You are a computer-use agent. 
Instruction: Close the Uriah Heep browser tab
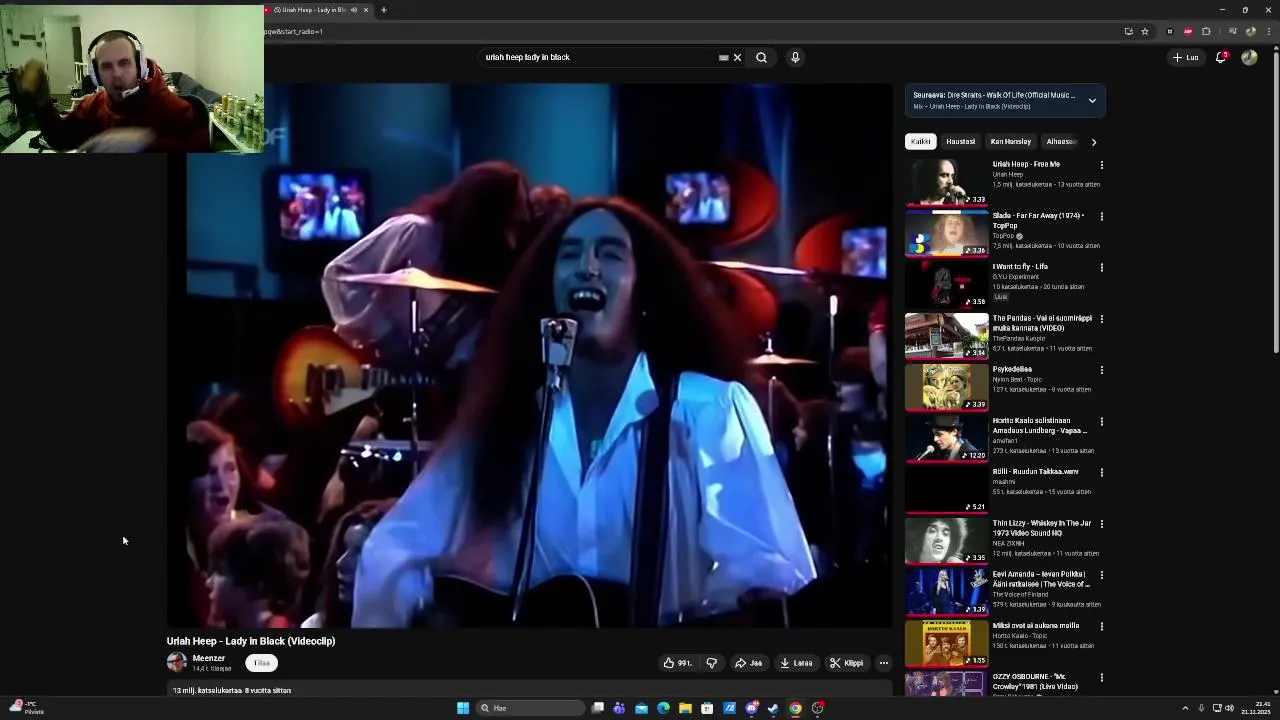pos(366,10)
